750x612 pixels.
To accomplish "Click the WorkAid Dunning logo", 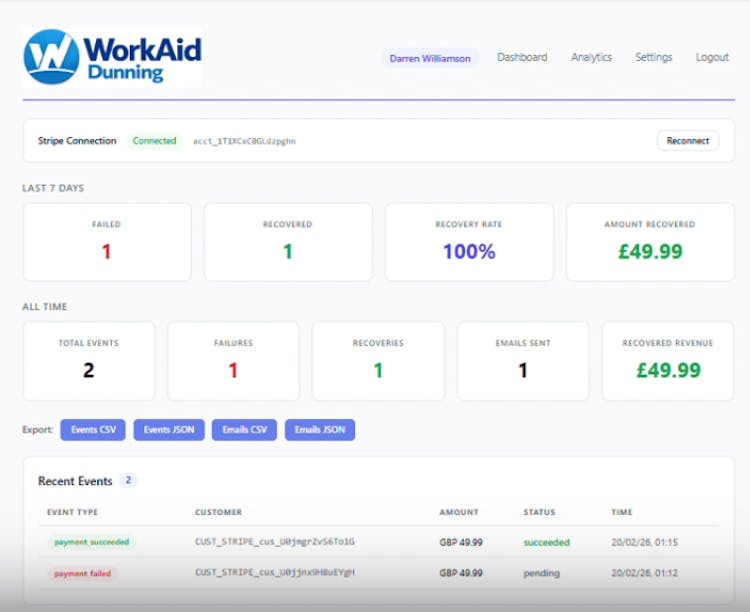I will [112, 57].
